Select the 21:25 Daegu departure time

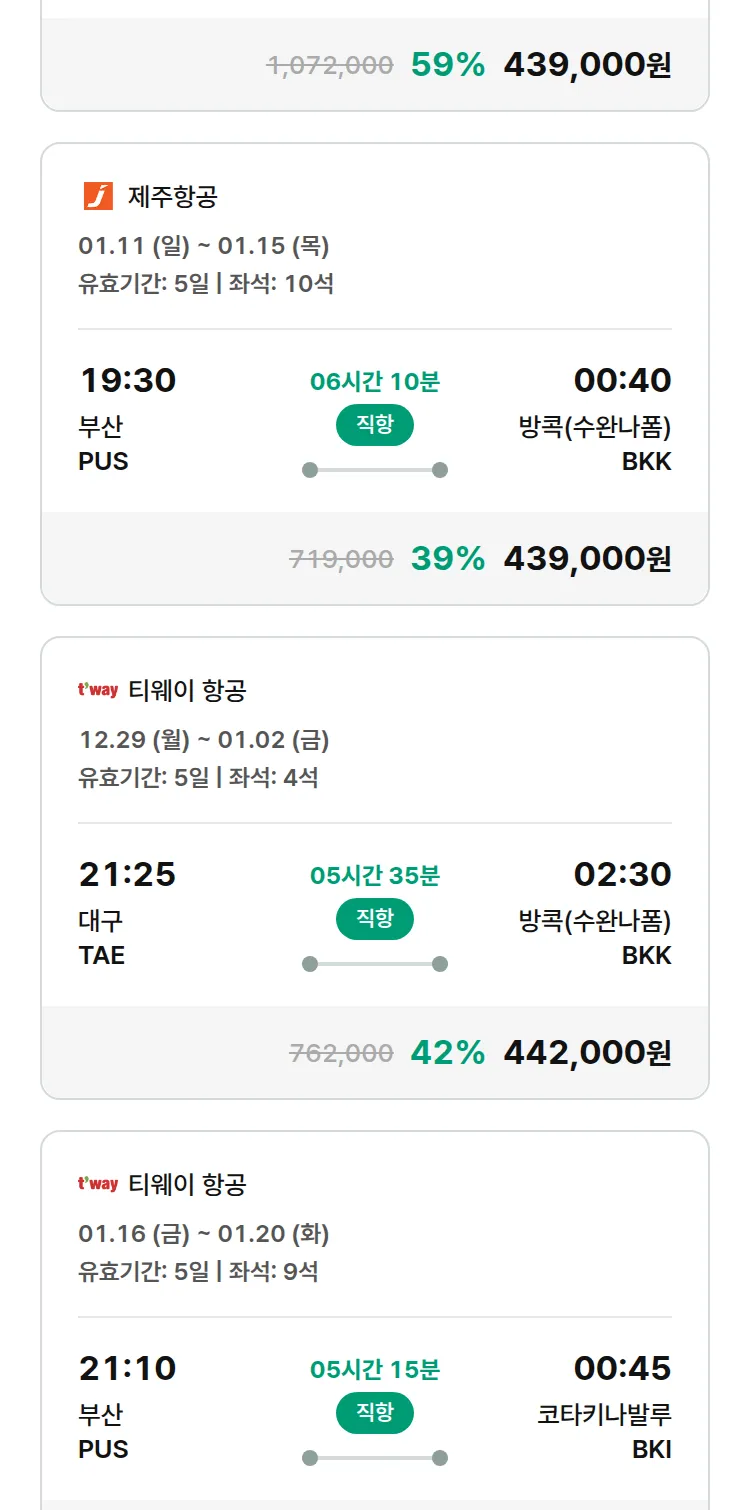pos(127,874)
